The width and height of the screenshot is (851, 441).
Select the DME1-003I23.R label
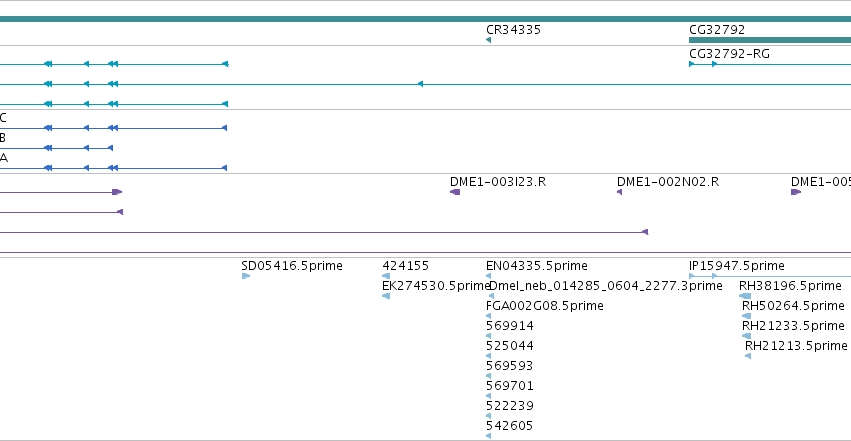[x=498, y=182]
